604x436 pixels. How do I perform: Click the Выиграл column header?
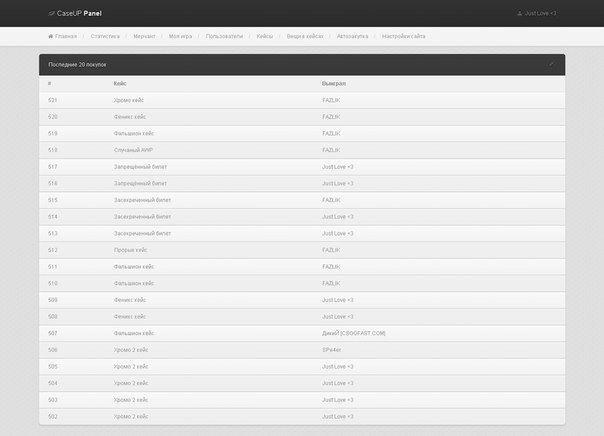click(335, 83)
